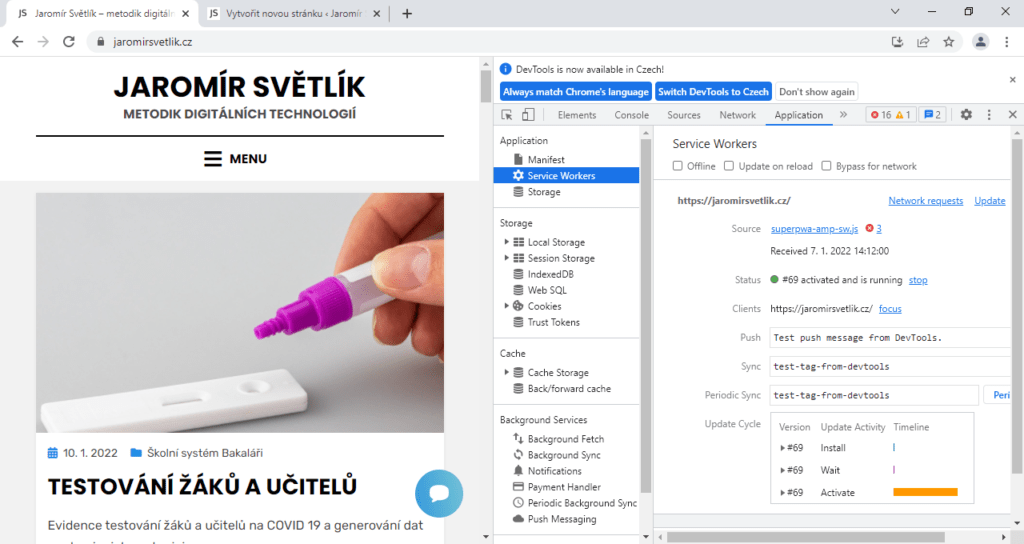Bookmark this page with star icon
Viewport: 1024px width, 544px height.
click(x=948, y=42)
